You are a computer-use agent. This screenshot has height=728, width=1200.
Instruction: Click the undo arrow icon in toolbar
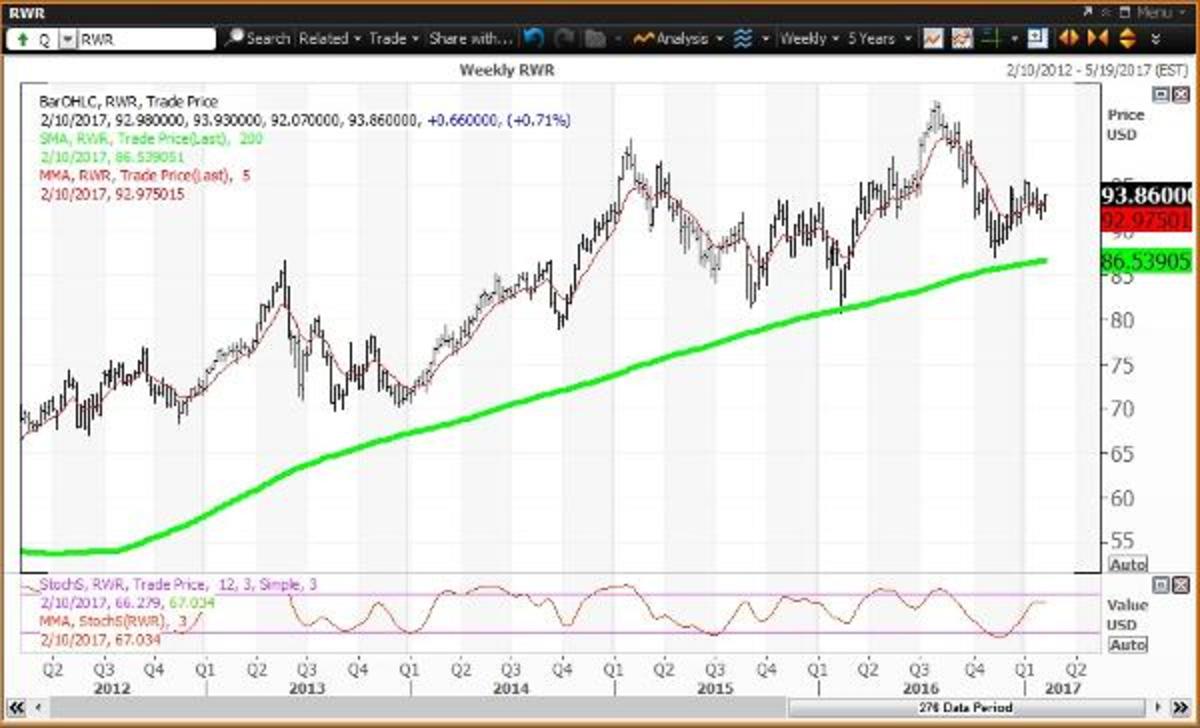click(x=533, y=38)
